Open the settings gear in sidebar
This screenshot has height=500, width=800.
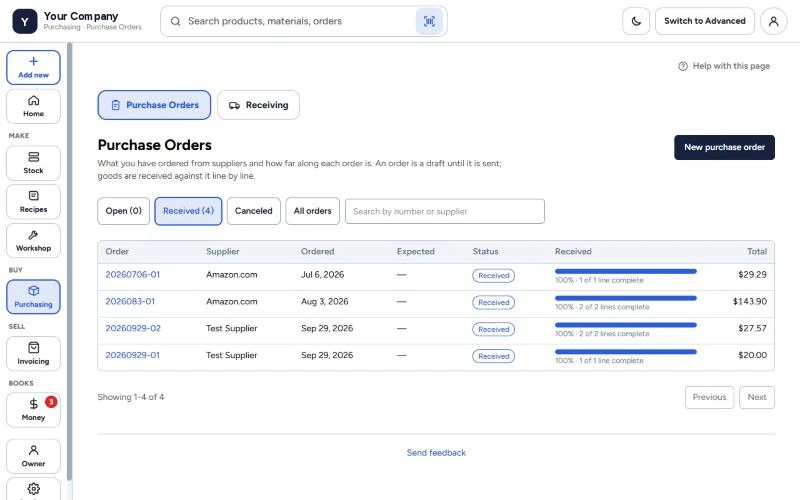pyautogui.click(x=33, y=489)
